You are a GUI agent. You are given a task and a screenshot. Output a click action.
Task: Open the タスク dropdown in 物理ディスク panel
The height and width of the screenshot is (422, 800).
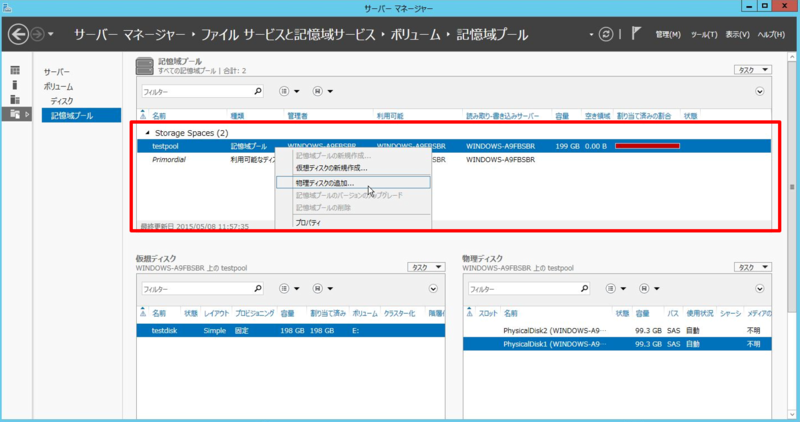(753, 267)
